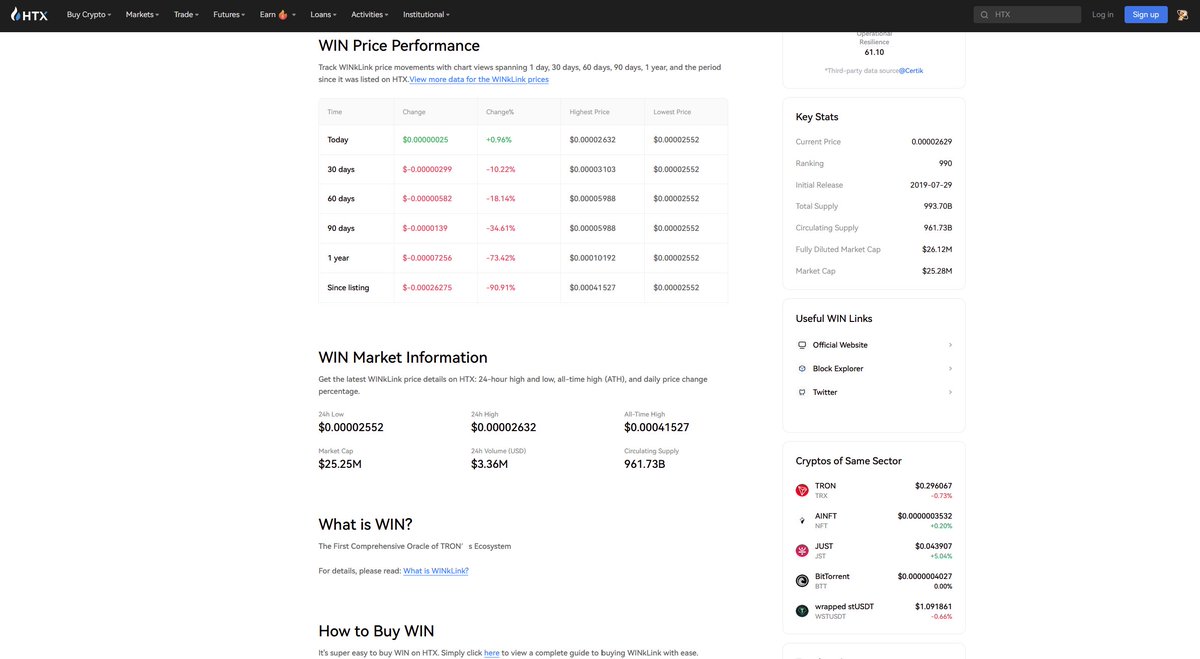Click the -73.42% change value
Screen dimensions: 1200x659
[501, 258]
